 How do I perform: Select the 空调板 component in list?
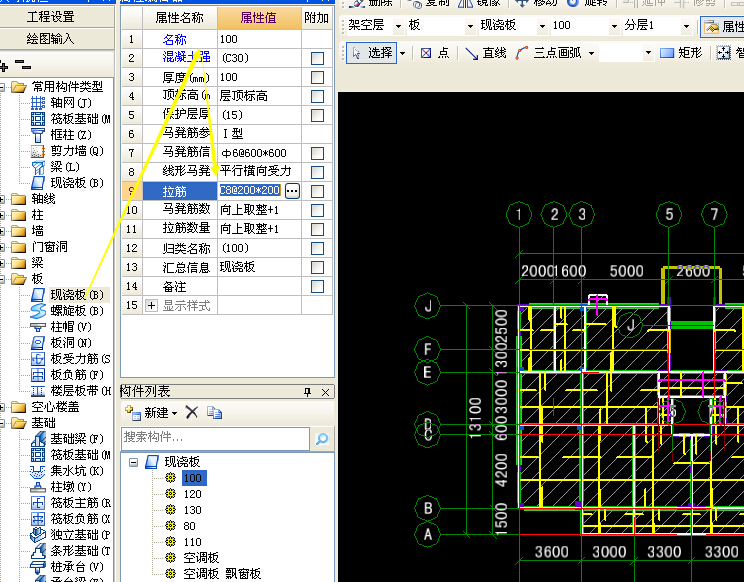pos(201,557)
